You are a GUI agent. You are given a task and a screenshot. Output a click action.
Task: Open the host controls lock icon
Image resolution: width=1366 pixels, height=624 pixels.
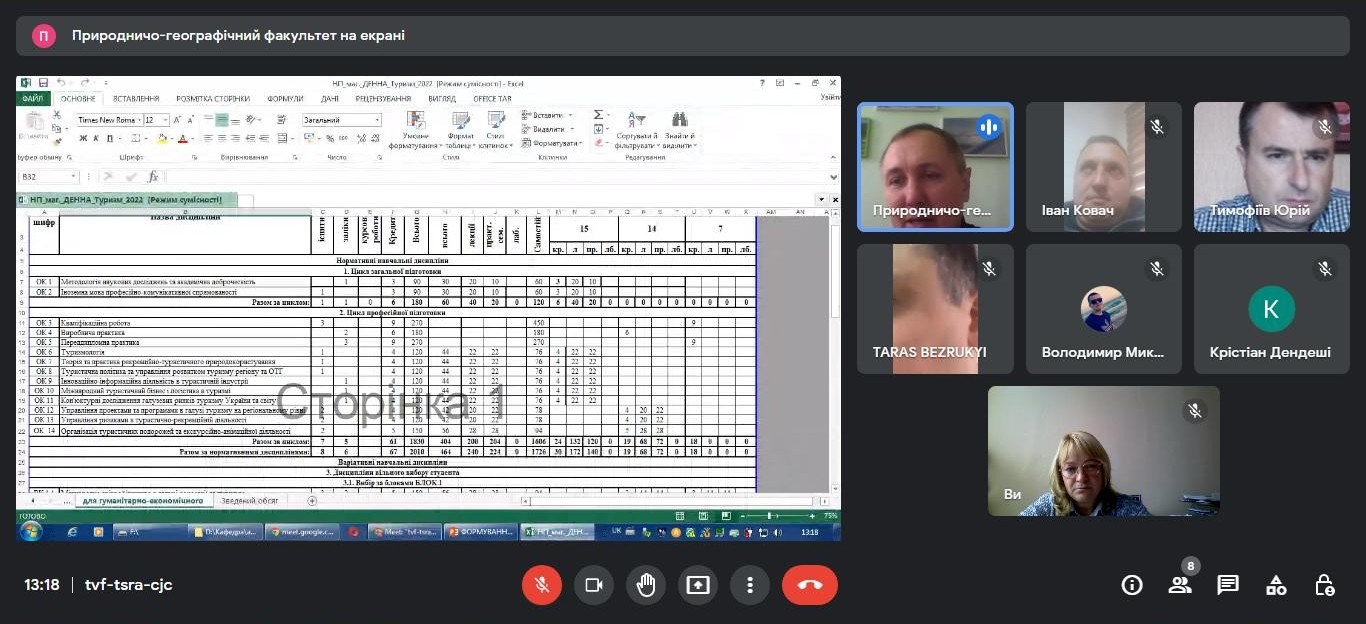point(1324,585)
